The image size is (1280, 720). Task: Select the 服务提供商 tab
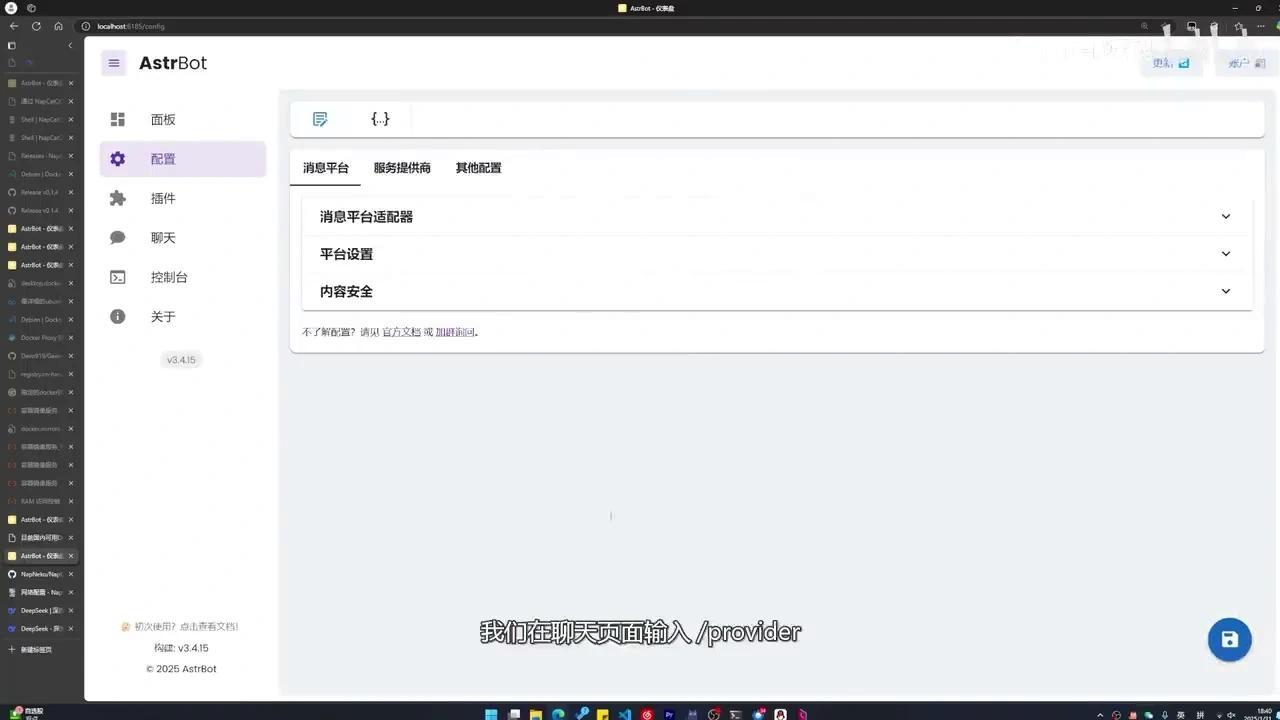[x=402, y=168]
